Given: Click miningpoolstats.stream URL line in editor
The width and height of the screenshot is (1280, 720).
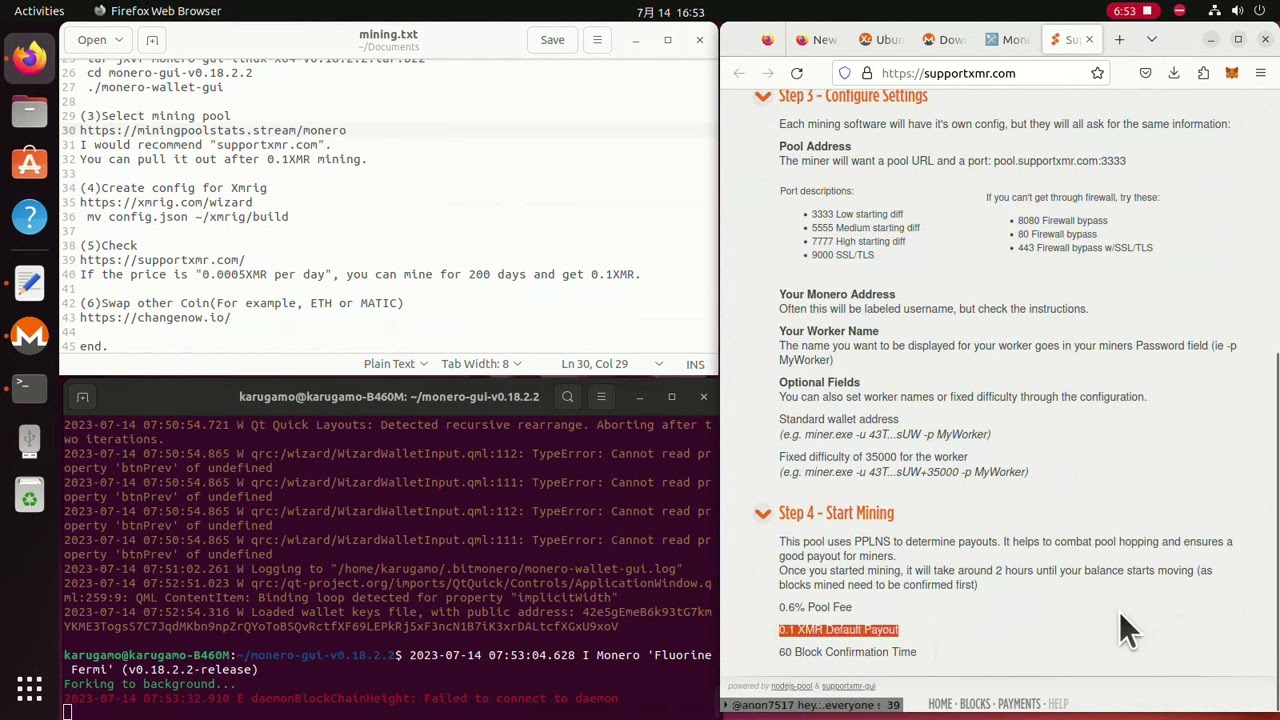Looking at the screenshot, I should [x=213, y=130].
